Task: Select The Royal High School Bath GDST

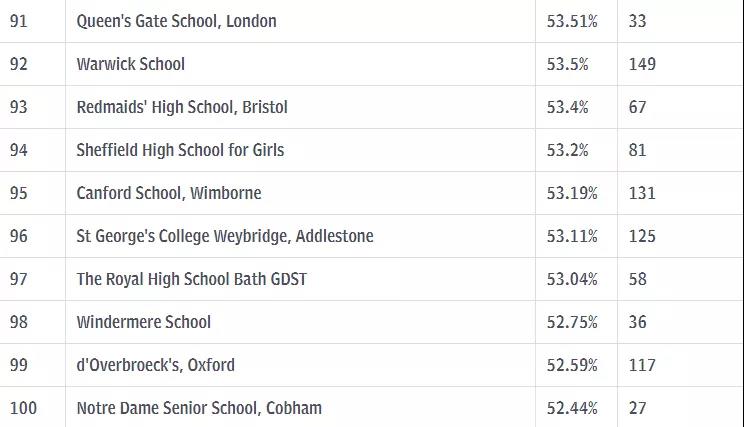Action: click(x=192, y=279)
